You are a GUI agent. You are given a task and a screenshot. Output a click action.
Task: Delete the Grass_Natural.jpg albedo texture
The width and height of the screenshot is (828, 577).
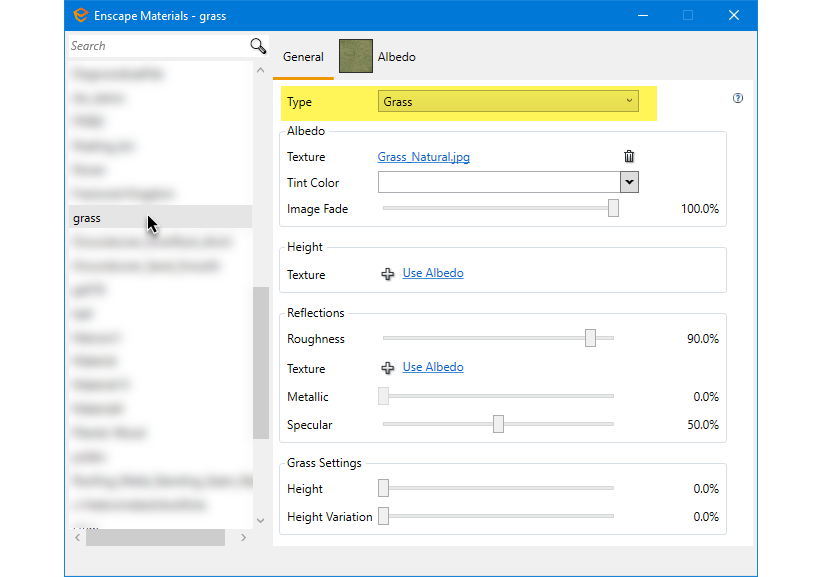(629, 156)
